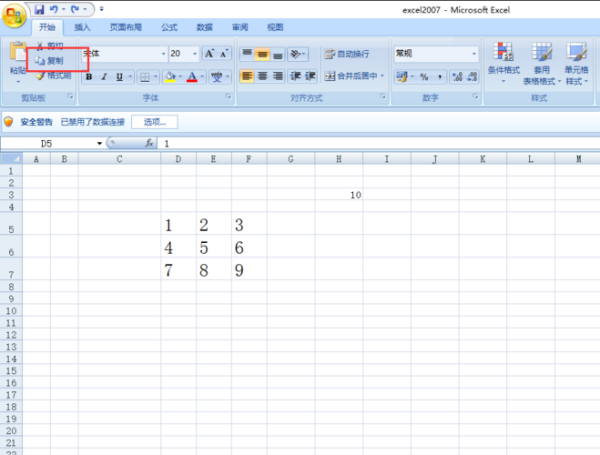
Task: Click in the formula bar showing 1
Action: [x=379, y=144]
